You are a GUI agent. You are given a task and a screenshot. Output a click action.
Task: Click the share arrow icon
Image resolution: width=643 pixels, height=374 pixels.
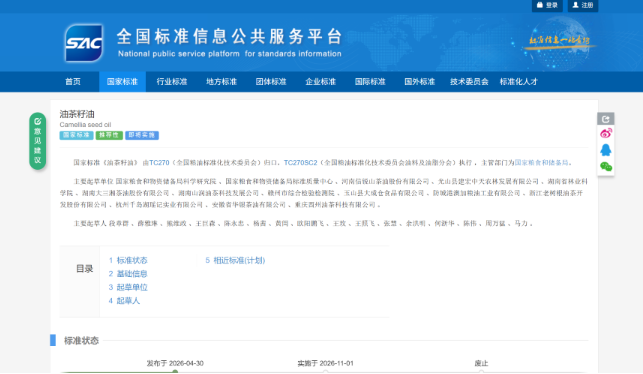[606, 119]
